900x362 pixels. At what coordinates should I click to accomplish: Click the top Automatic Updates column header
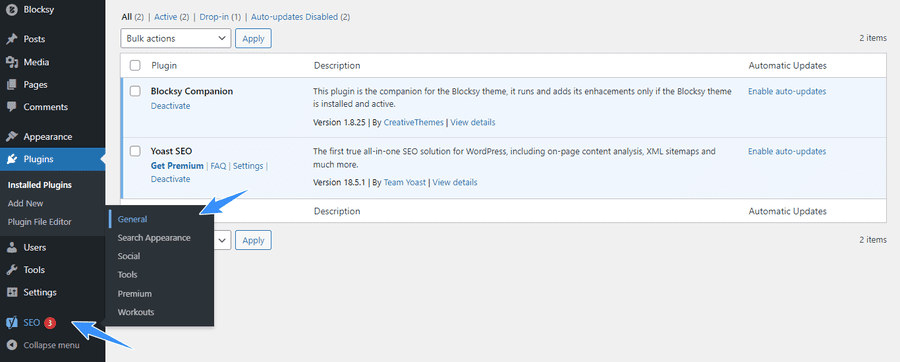788,65
